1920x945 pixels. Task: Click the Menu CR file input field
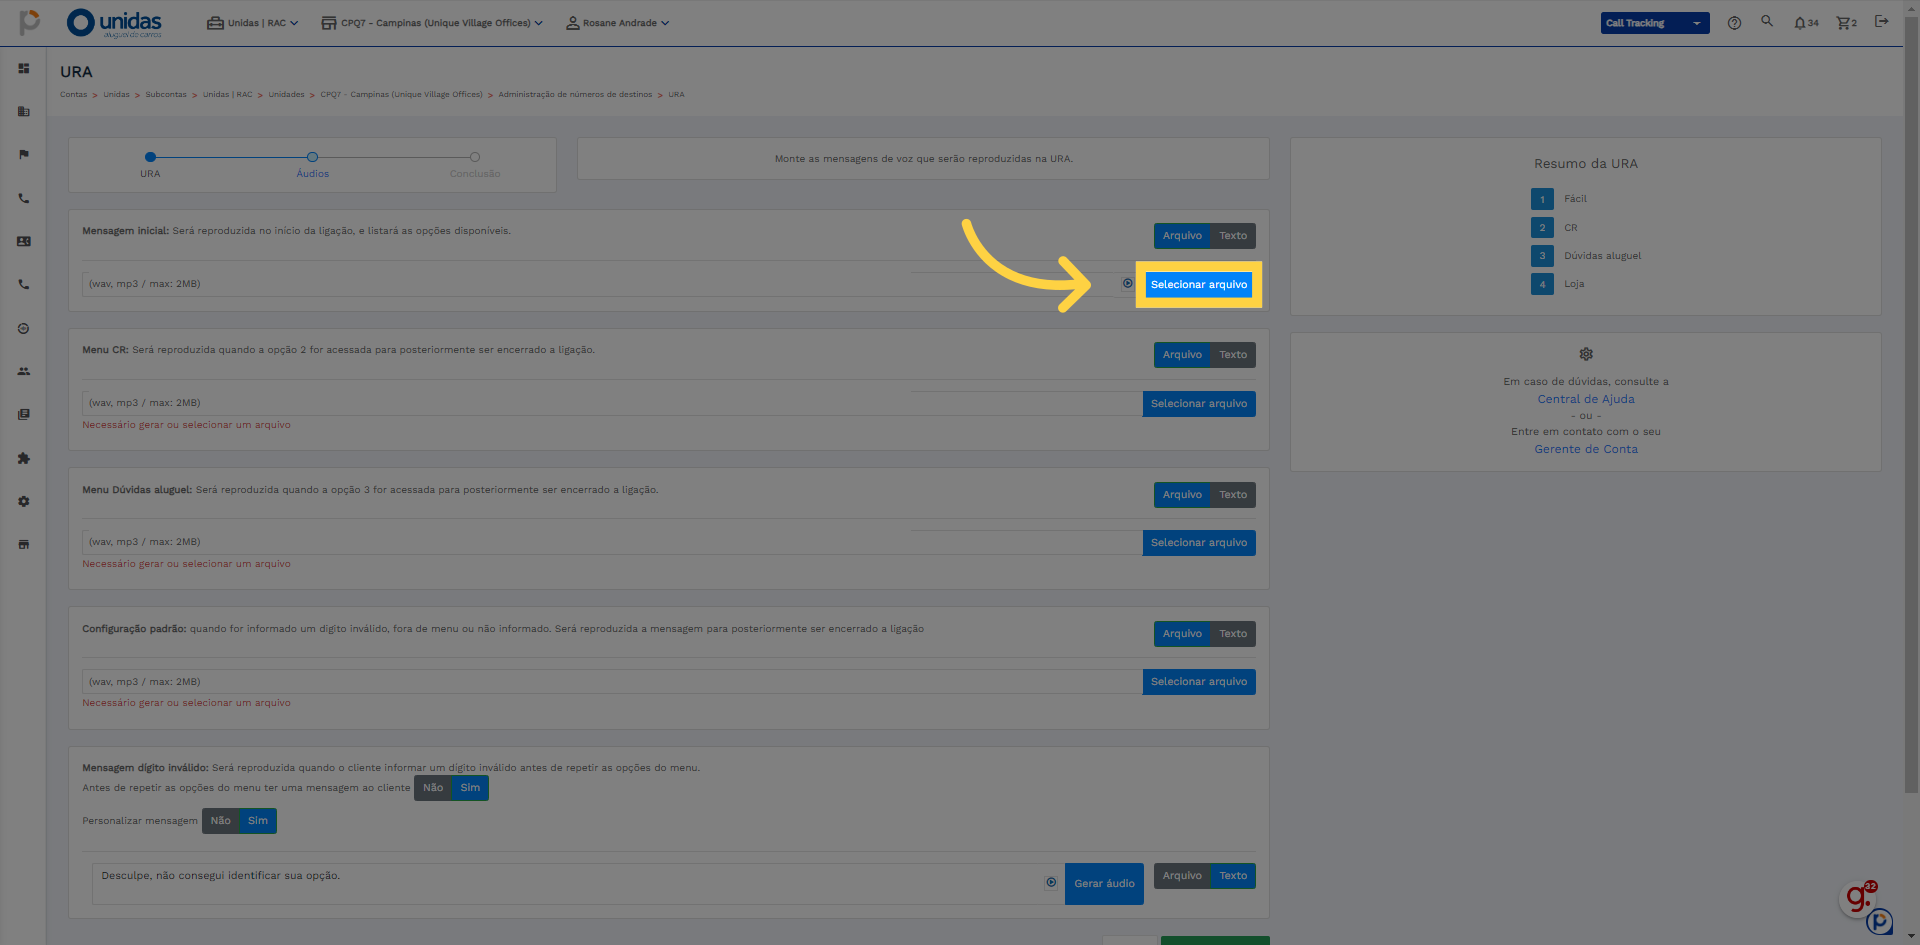coord(612,403)
